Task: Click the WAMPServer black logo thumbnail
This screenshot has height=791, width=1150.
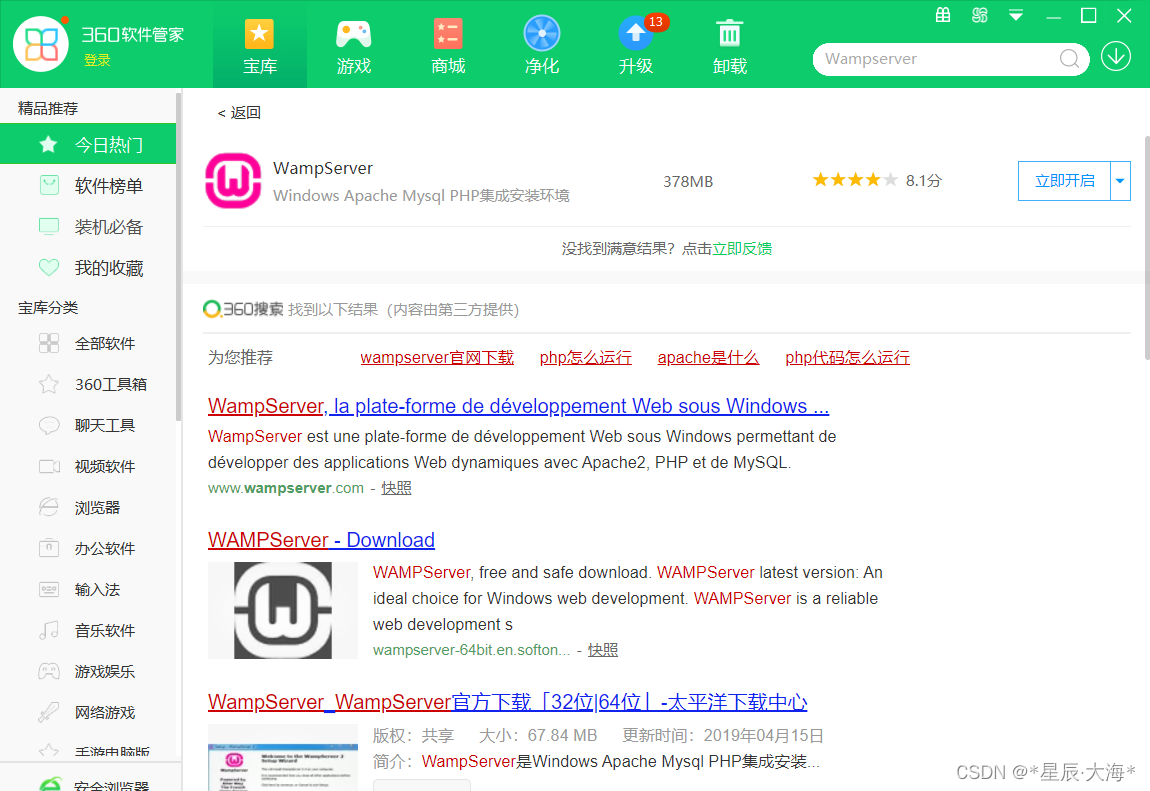Action: (283, 610)
